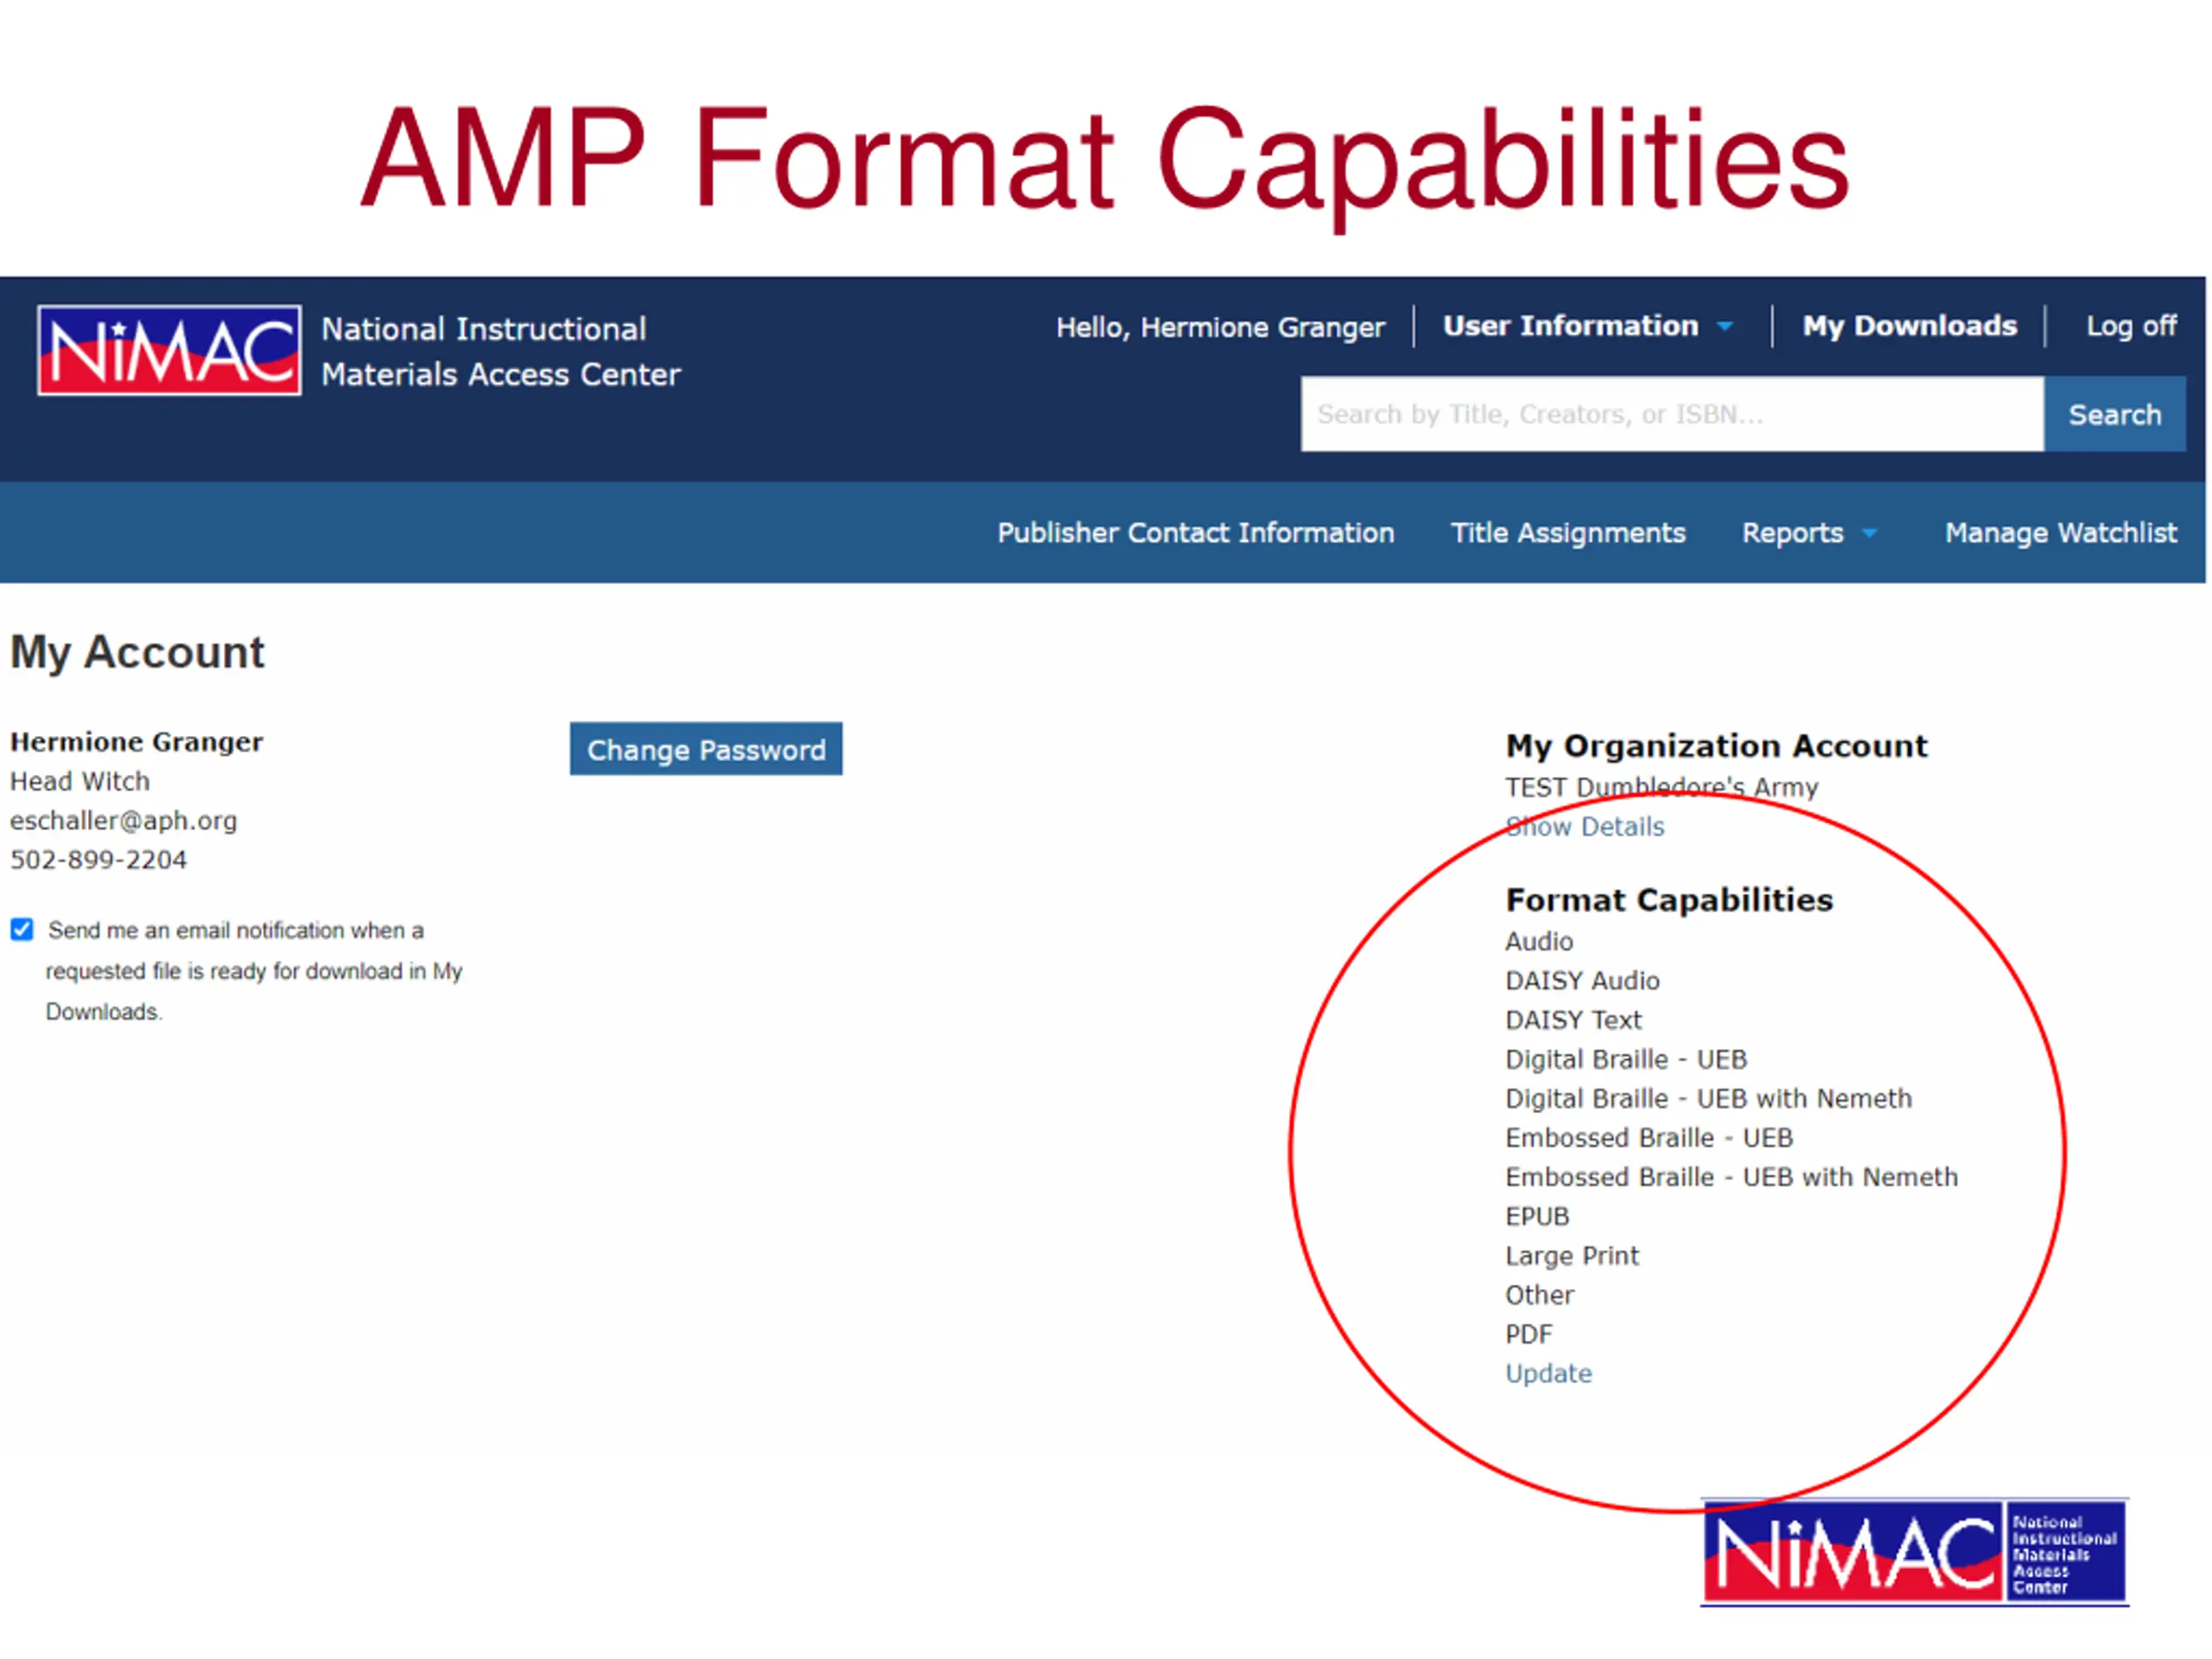Click the NIMAC logo in header
Viewport: 2212px width, 1659px height.
pyautogui.click(x=169, y=350)
